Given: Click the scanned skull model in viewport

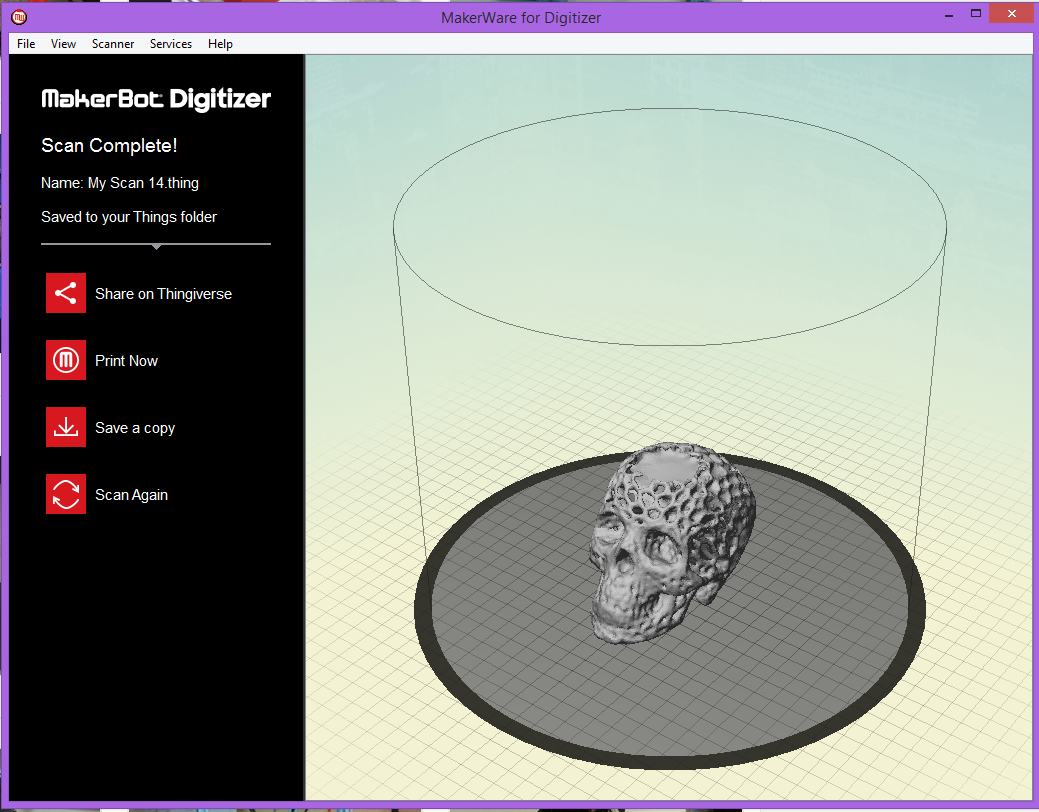Looking at the screenshot, I should 671,544.
